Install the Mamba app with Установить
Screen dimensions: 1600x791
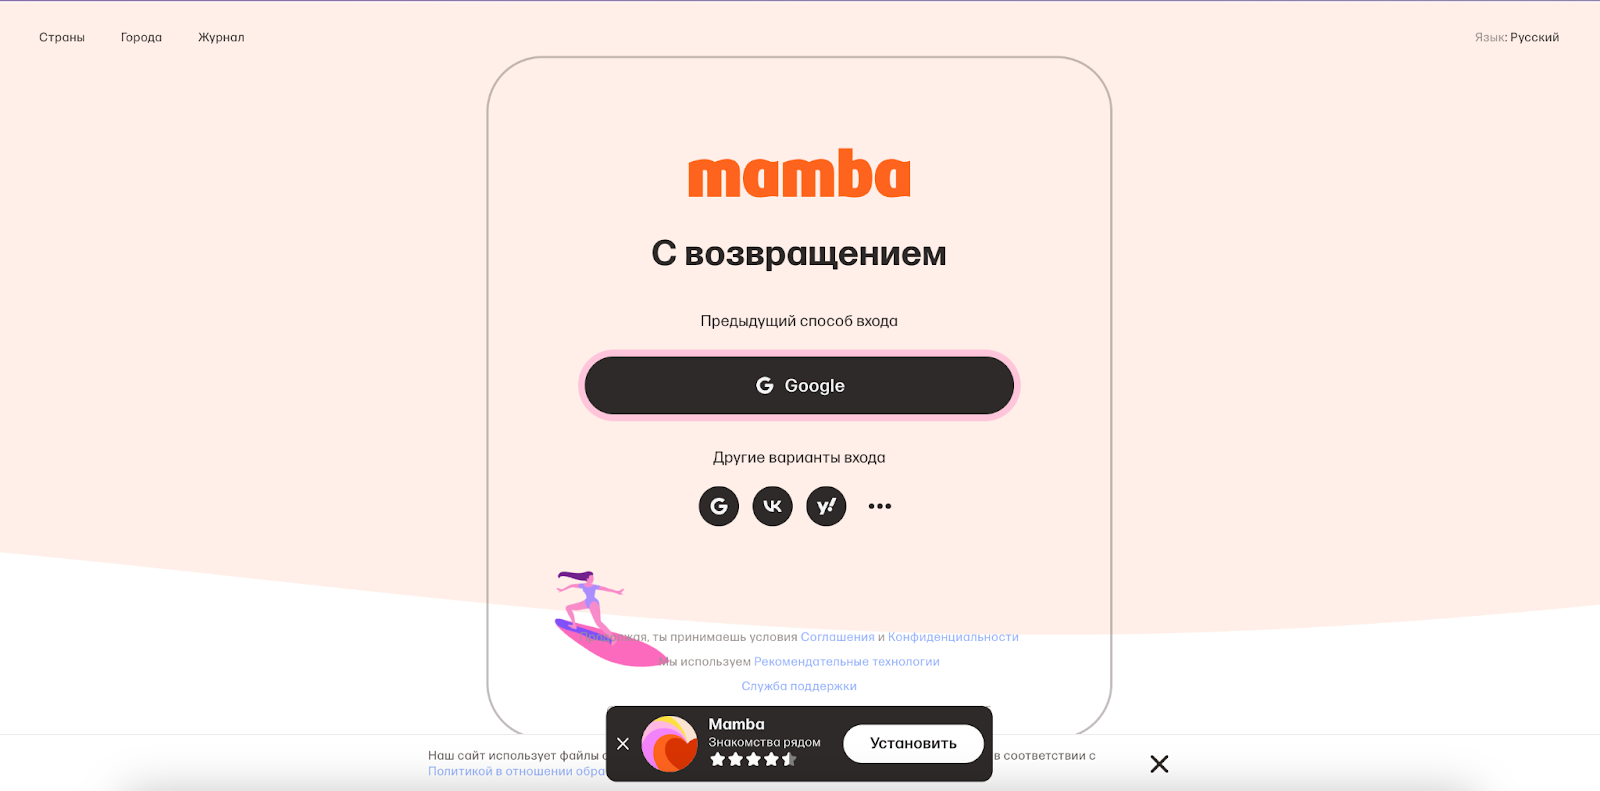click(913, 744)
